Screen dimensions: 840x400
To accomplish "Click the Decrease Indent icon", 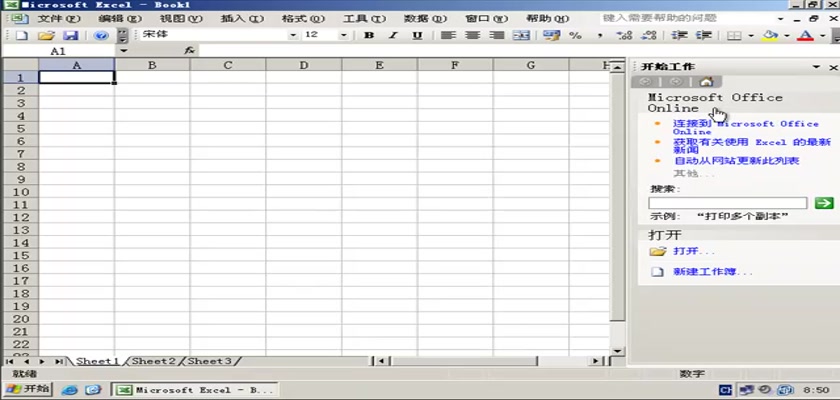I will click(679, 35).
